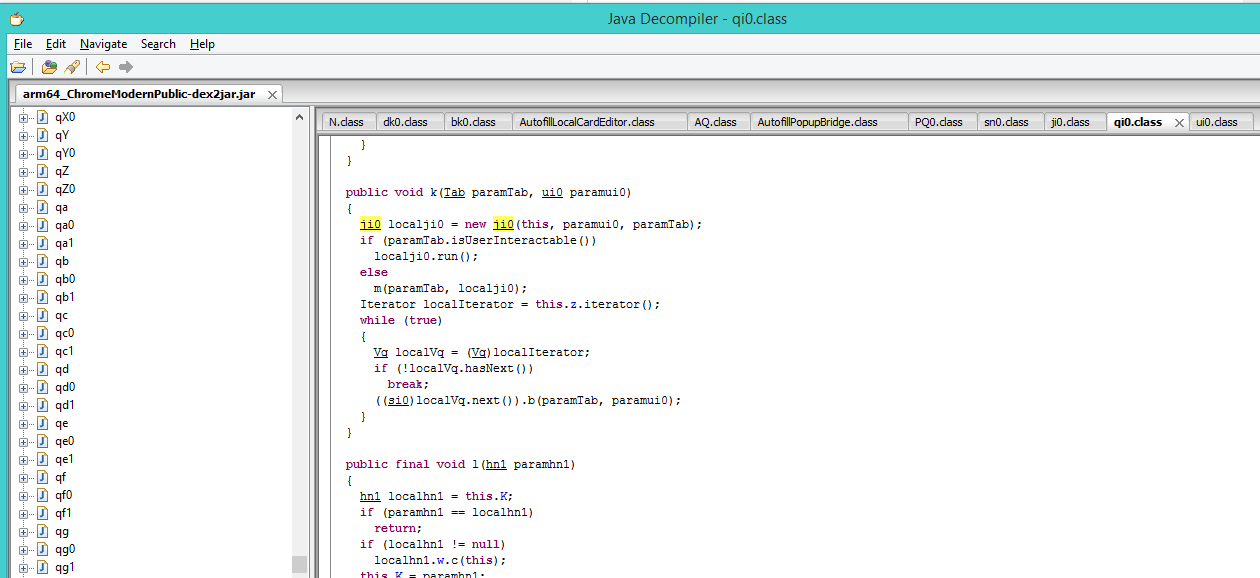Follow the highlighted ji0 type link

point(370,224)
